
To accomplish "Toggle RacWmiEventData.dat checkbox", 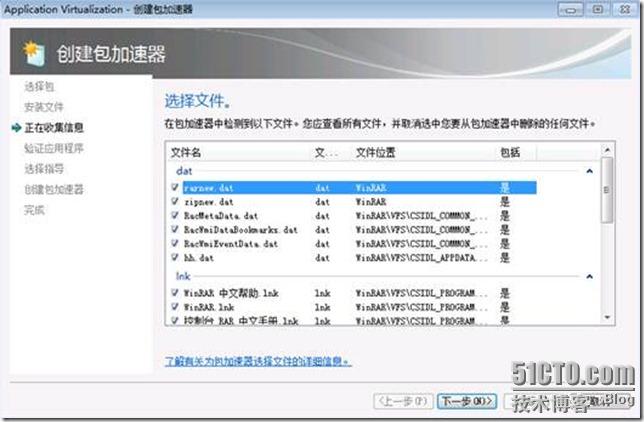I will point(175,243).
